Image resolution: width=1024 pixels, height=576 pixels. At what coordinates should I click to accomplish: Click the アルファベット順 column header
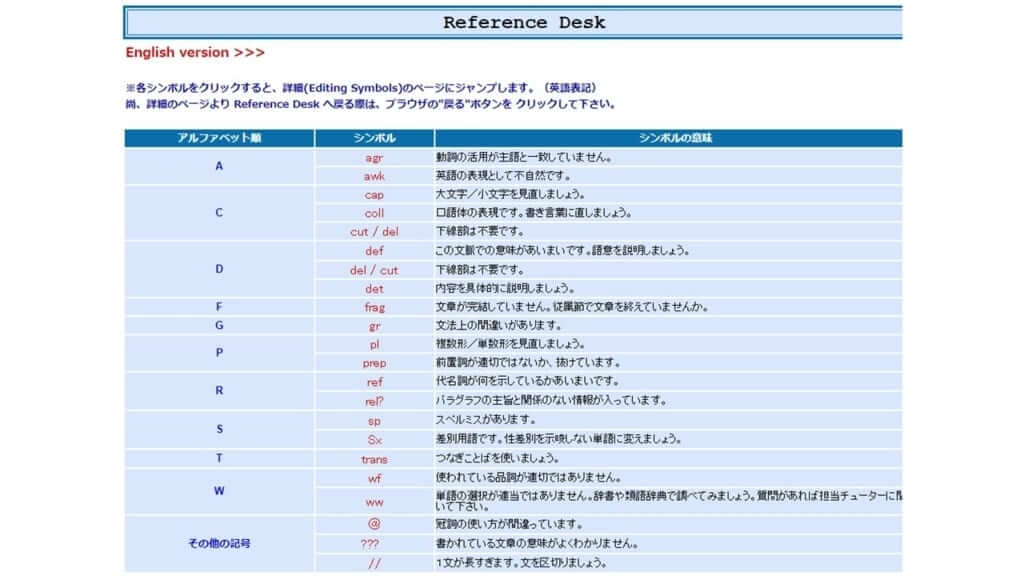(219, 138)
